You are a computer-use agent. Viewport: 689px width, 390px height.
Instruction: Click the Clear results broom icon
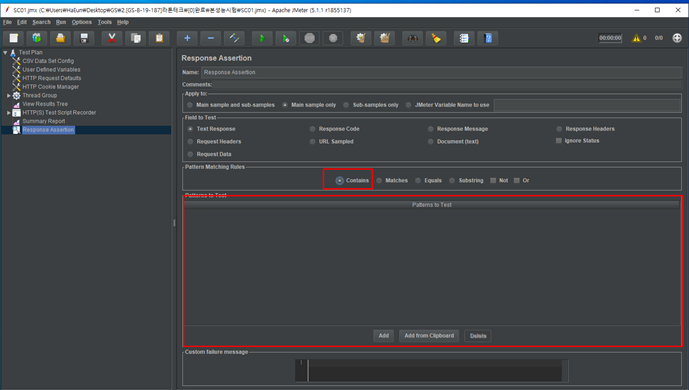[x=361, y=38]
